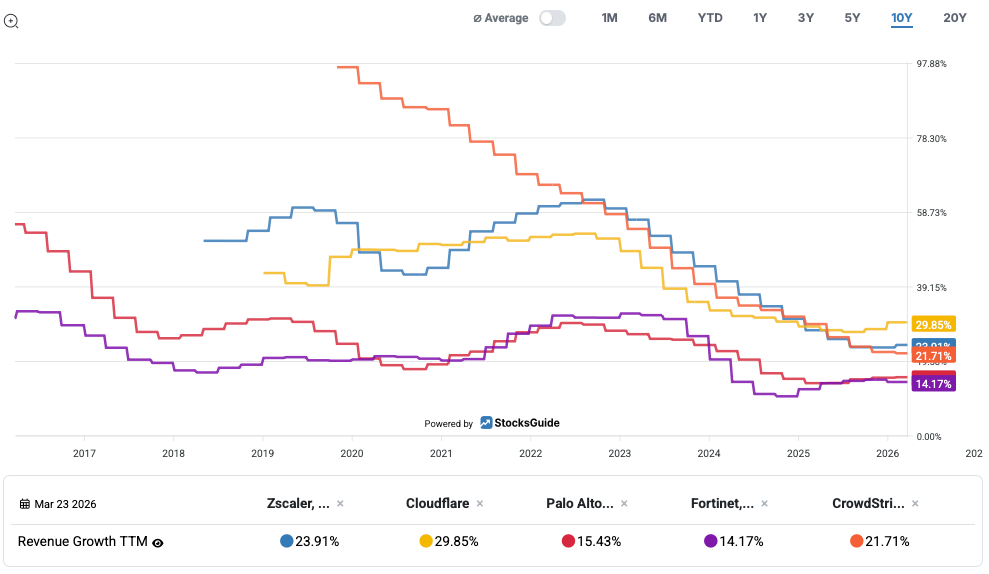Click the zoom-in magnifier icon
The image size is (989, 574).
(11, 20)
